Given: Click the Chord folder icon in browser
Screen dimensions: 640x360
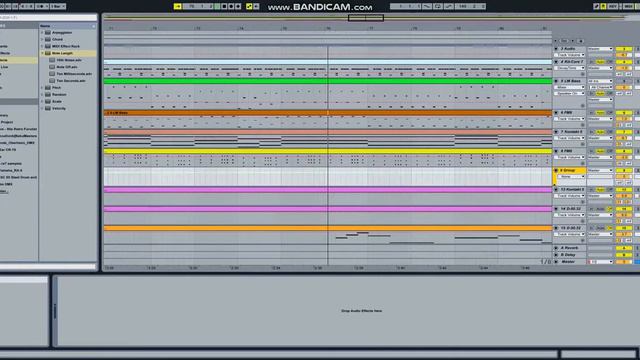Looking at the screenshot, I should [x=48, y=39].
